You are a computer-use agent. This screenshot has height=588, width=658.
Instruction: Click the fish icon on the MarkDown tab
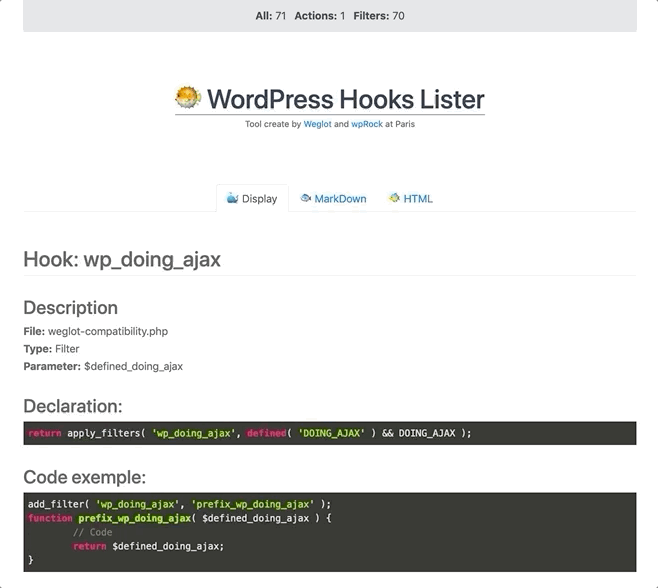pos(306,198)
